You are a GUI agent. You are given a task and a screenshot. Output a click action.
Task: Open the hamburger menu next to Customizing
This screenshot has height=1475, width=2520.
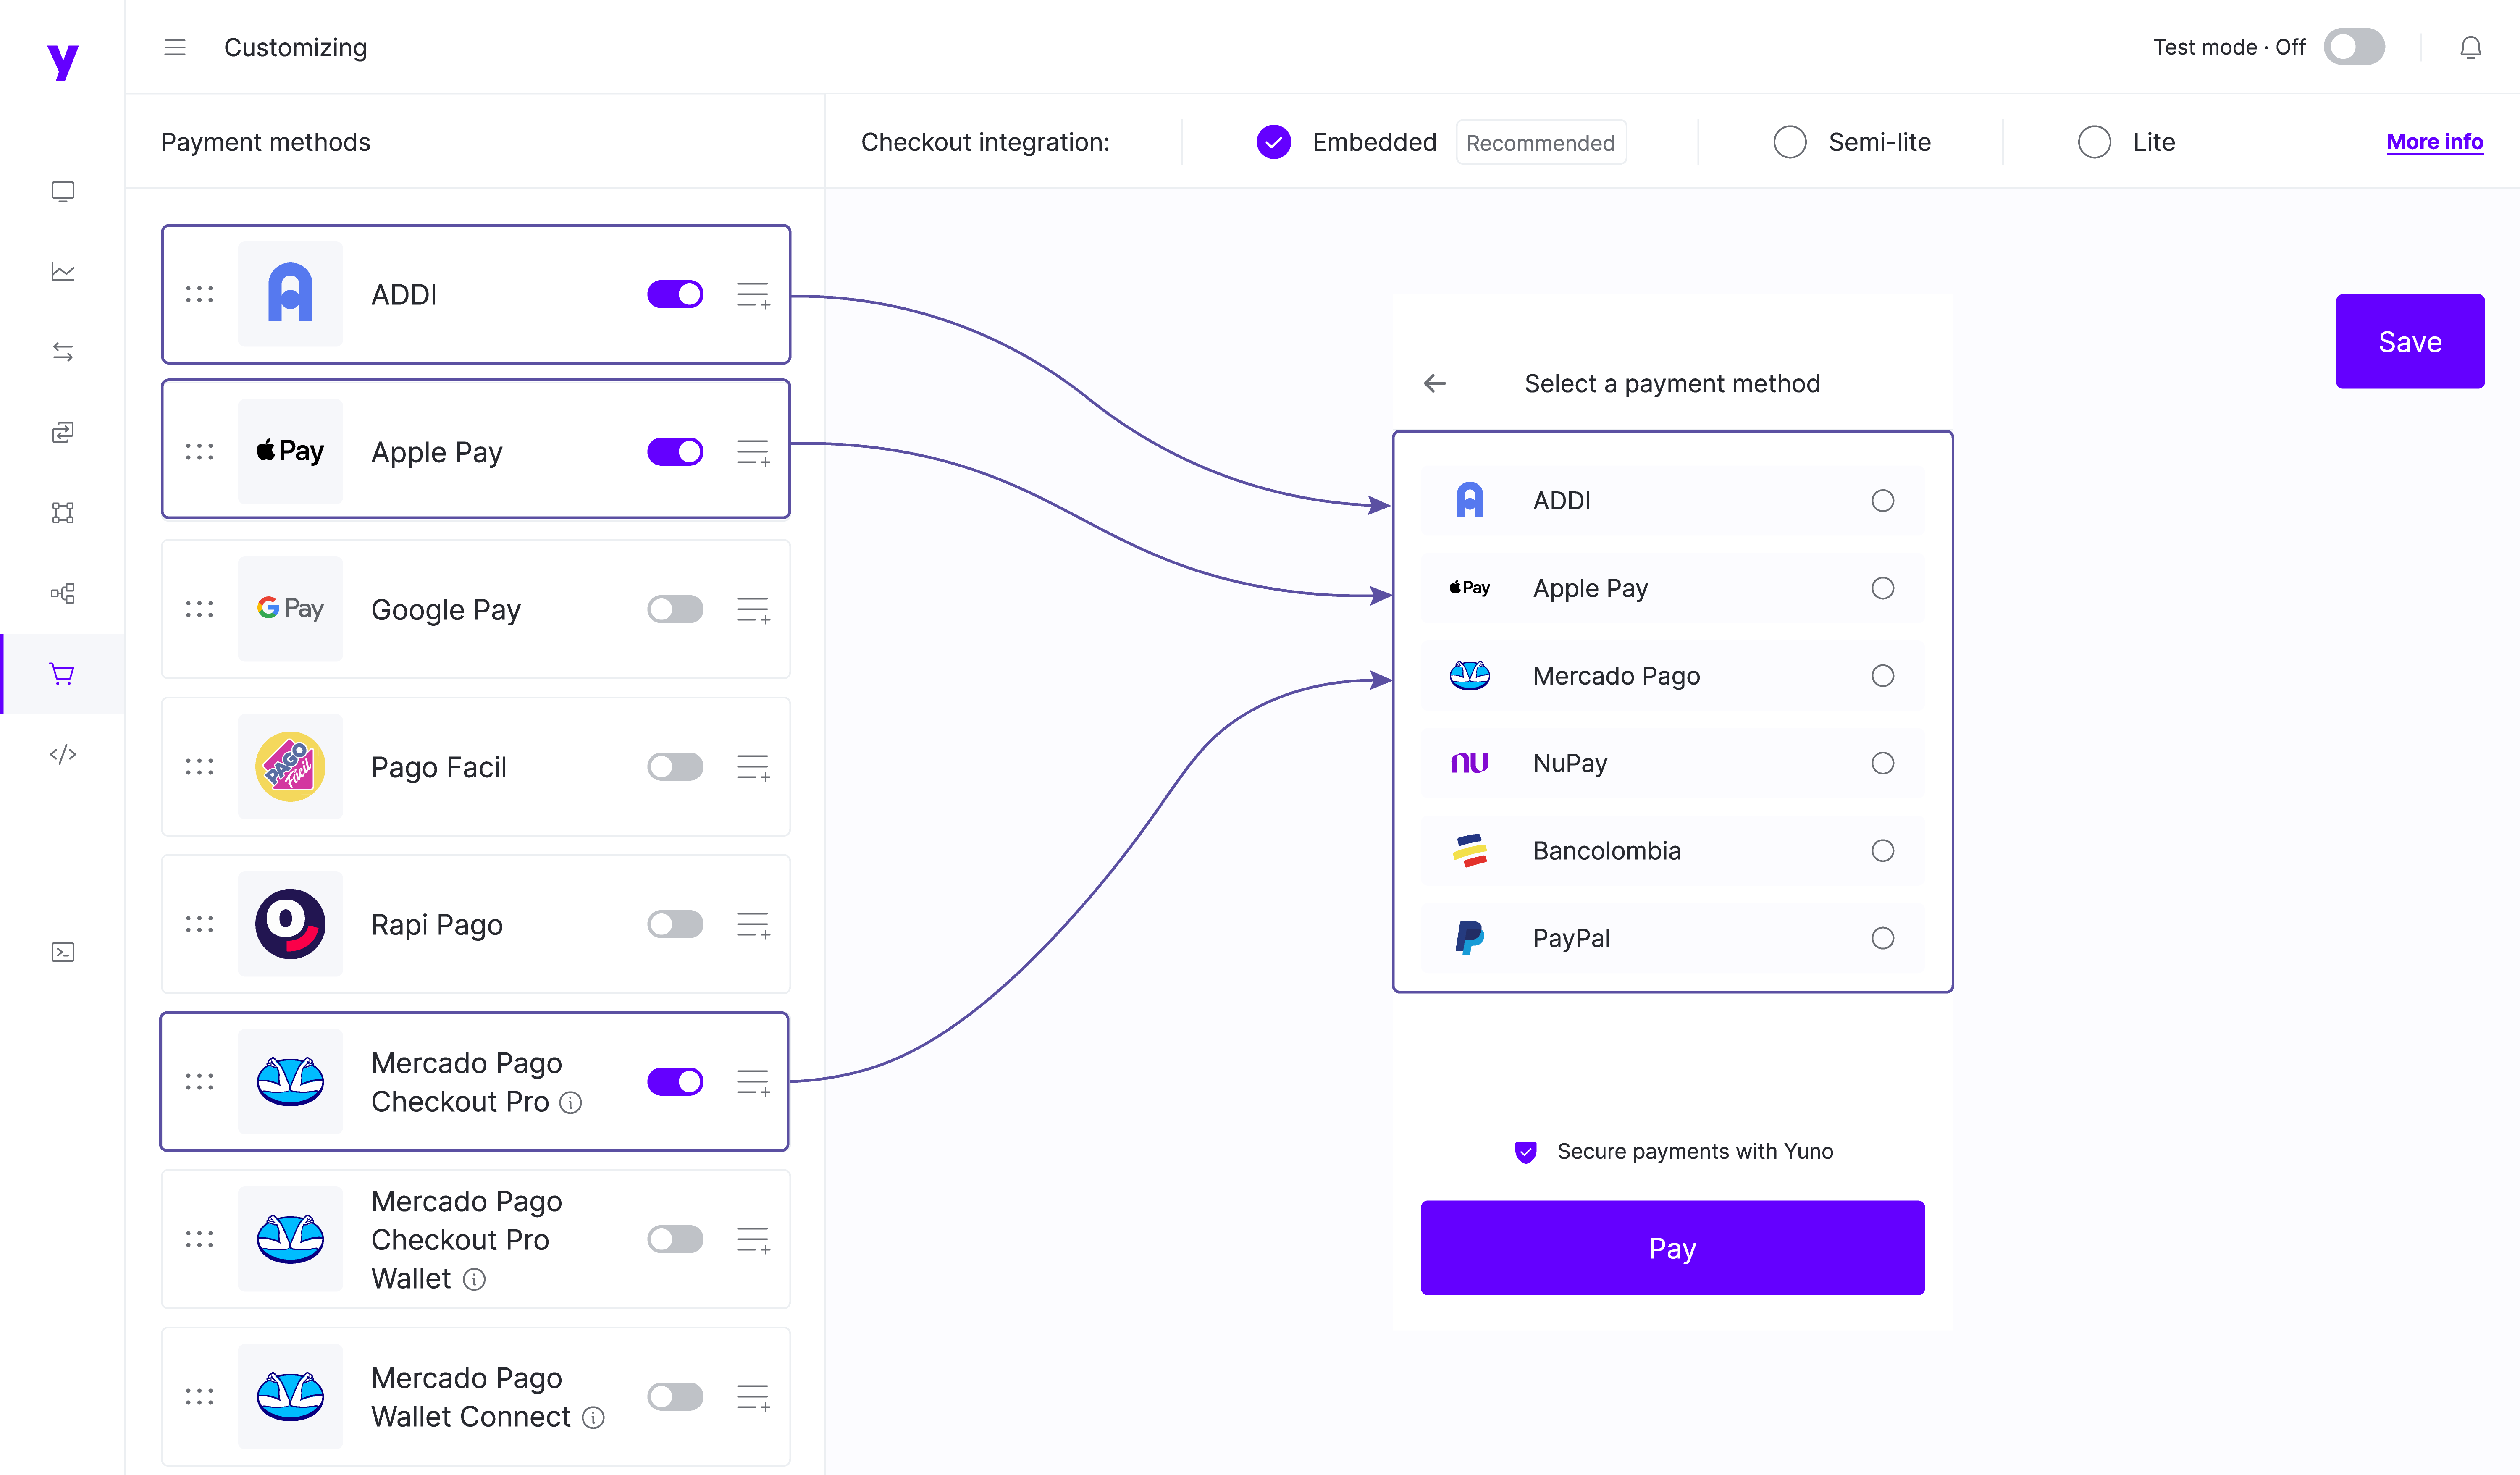(175, 47)
